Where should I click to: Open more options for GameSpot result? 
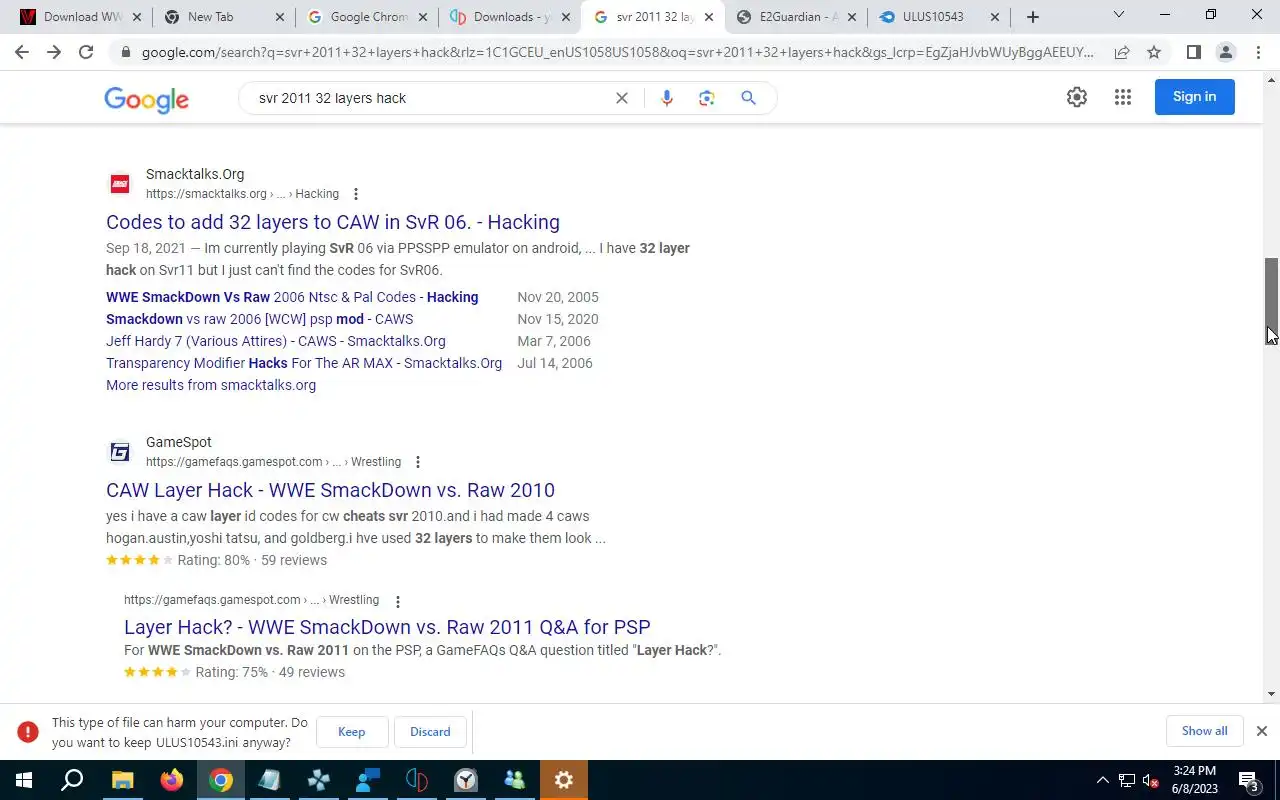click(x=417, y=462)
